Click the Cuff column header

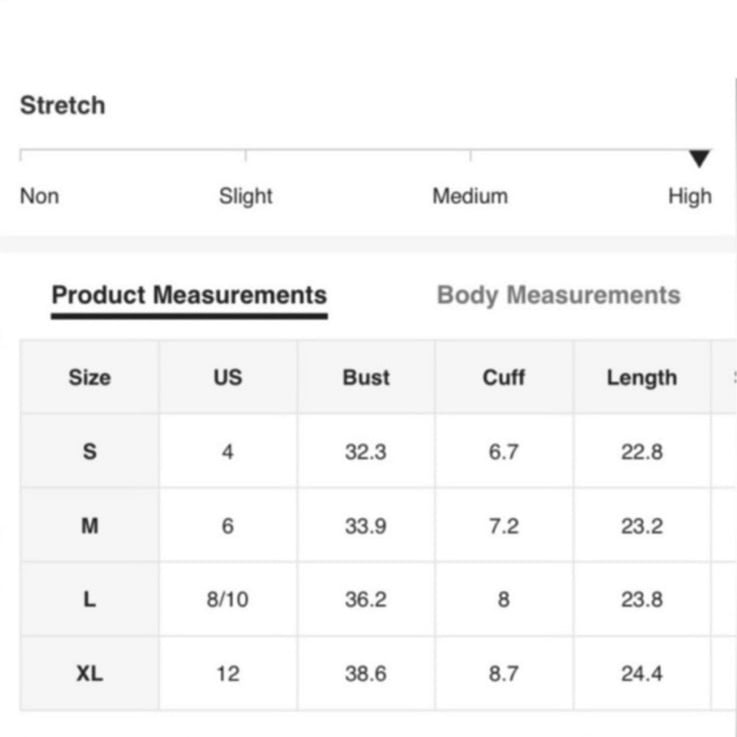coord(504,377)
